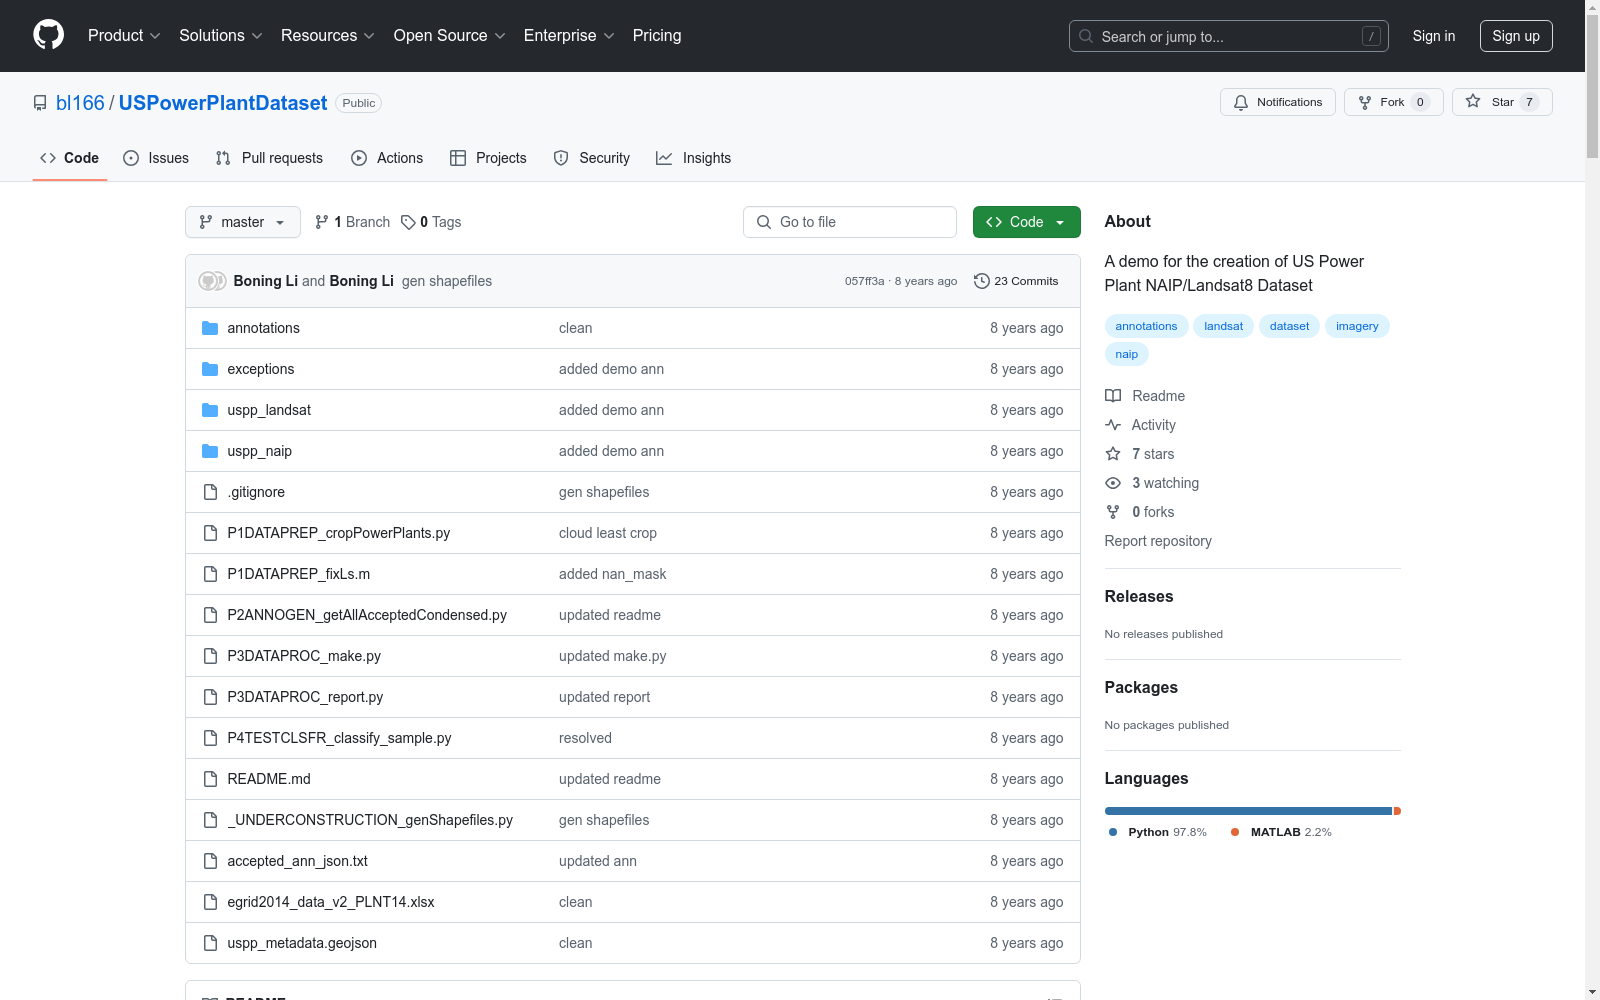This screenshot has width=1600, height=1000.
Task: Open the 'cloud least crop' commit message
Action: click(608, 533)
